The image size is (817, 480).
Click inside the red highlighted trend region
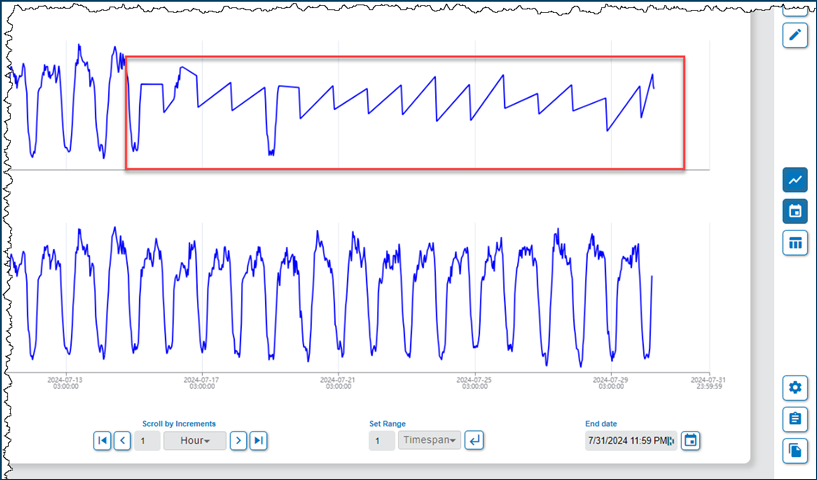click(x=404, y=112)
